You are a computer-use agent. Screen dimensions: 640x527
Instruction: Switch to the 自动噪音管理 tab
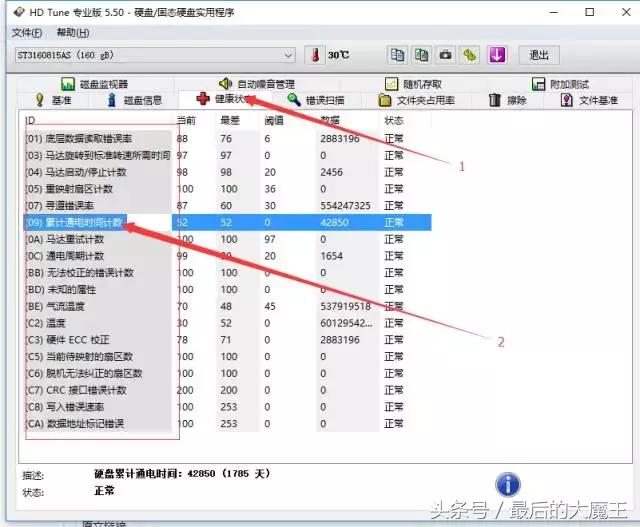pos(257,84)
